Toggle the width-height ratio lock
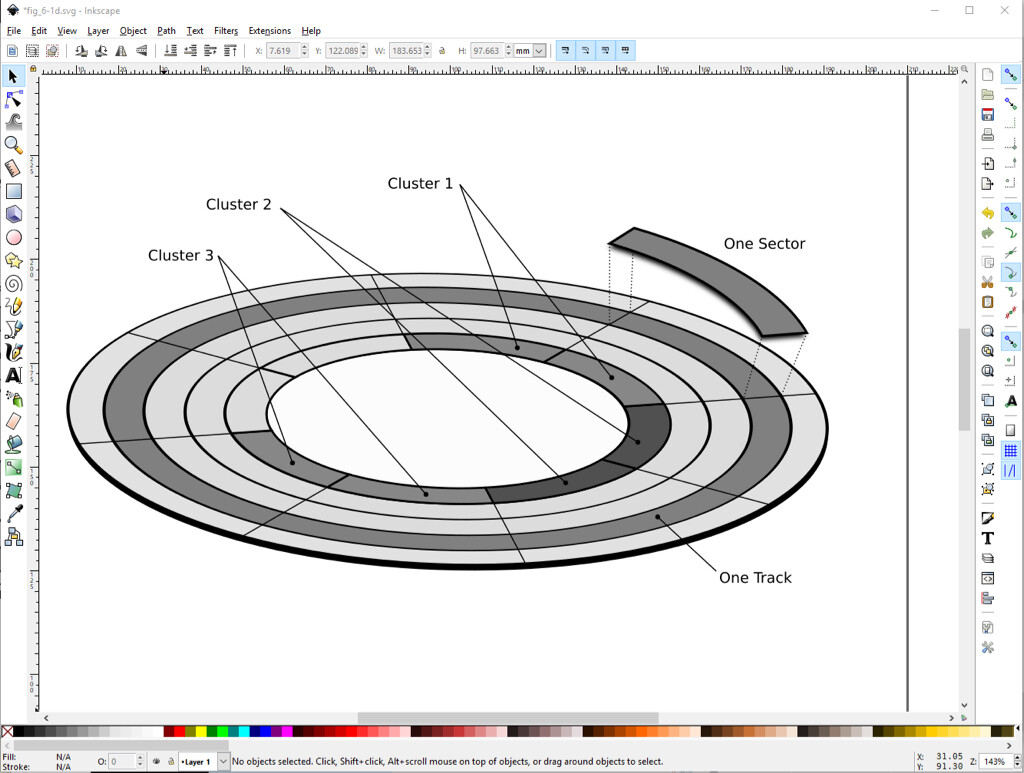The width and height of the screenshot is (1024, 773). [x=442, y=51]
